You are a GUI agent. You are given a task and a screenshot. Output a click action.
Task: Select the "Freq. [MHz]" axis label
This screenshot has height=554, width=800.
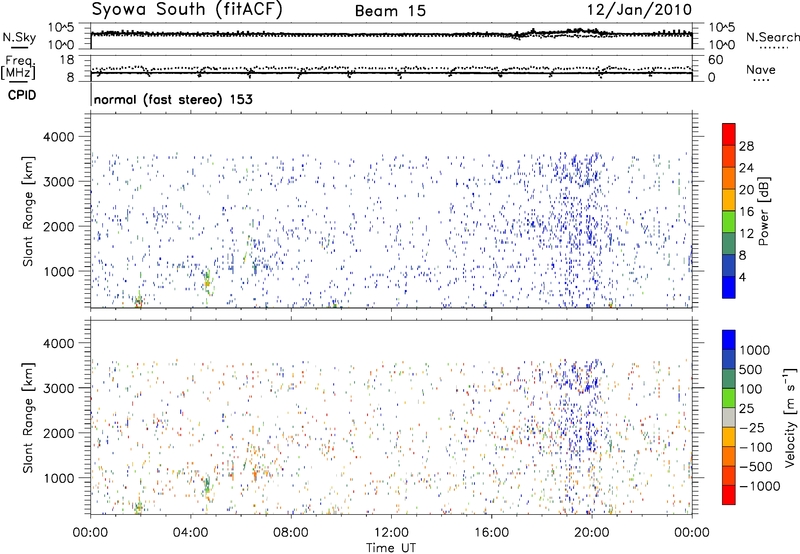click(19, 68)
